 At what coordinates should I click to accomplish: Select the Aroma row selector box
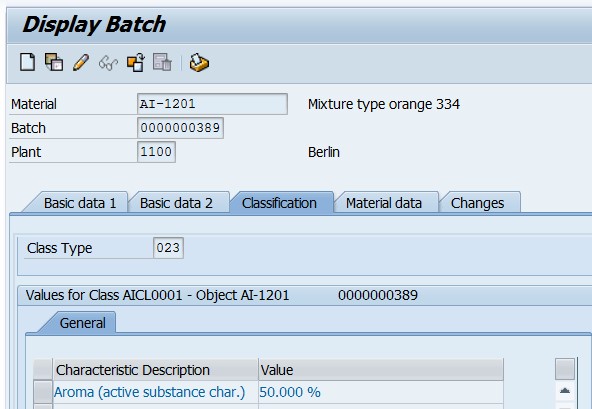(43, 392)
